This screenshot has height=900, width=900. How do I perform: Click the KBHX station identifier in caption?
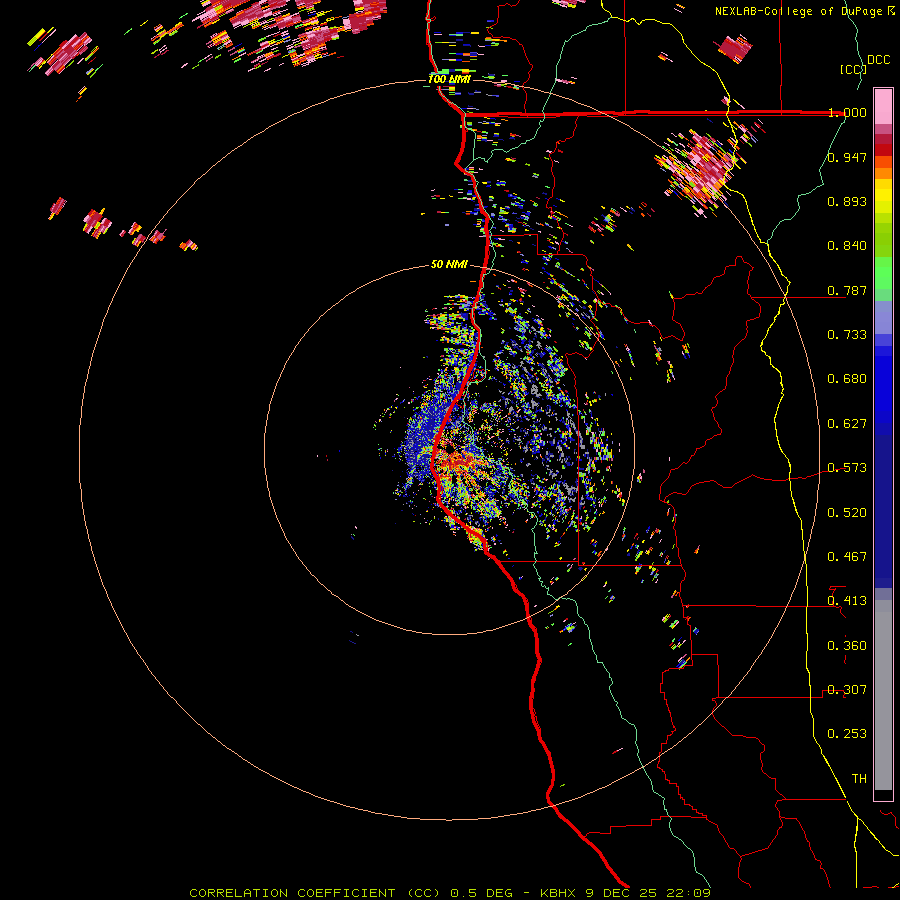point(557,893)
